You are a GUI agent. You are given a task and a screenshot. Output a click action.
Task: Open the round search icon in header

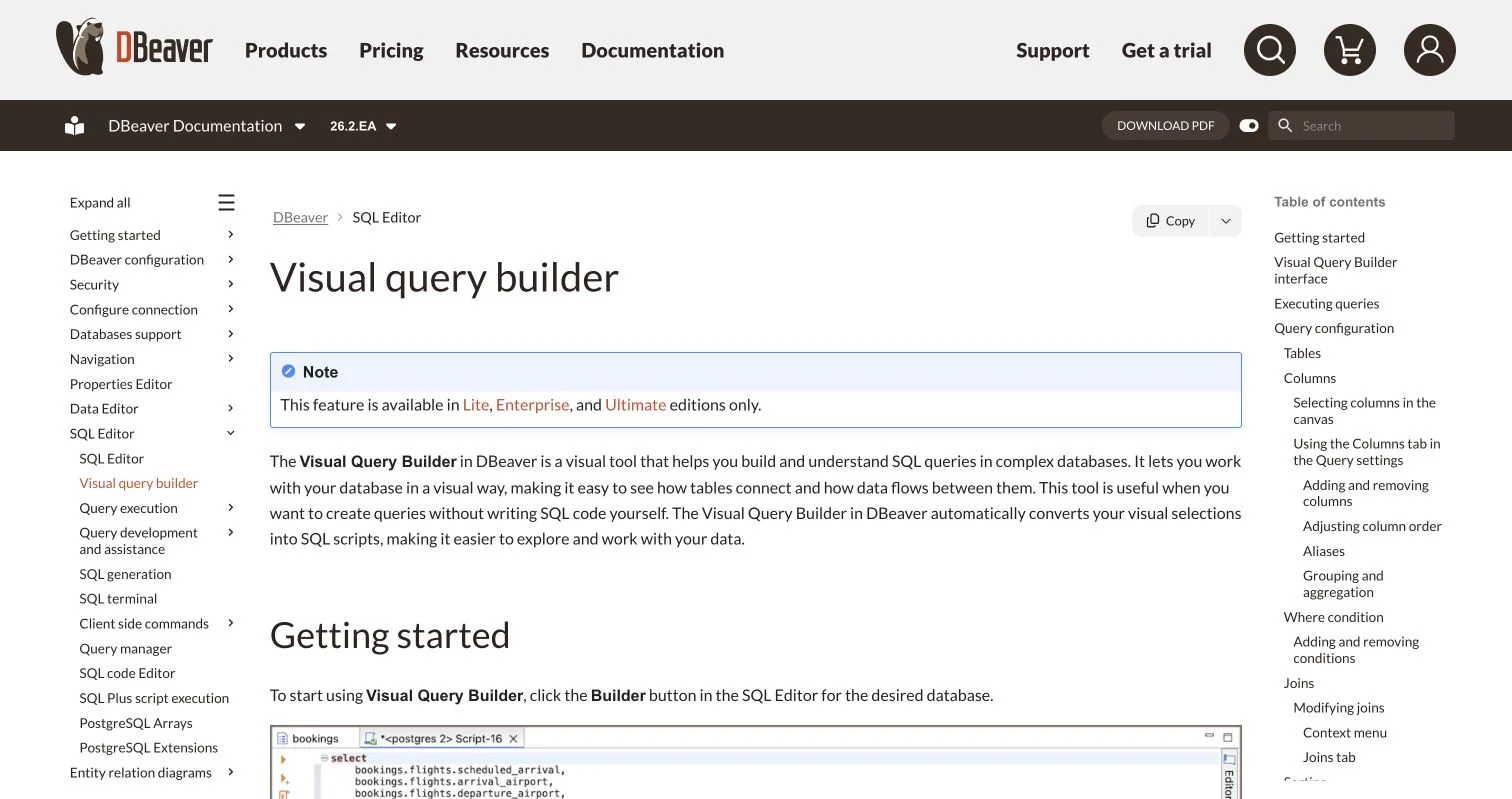(x=1270, y=50)
